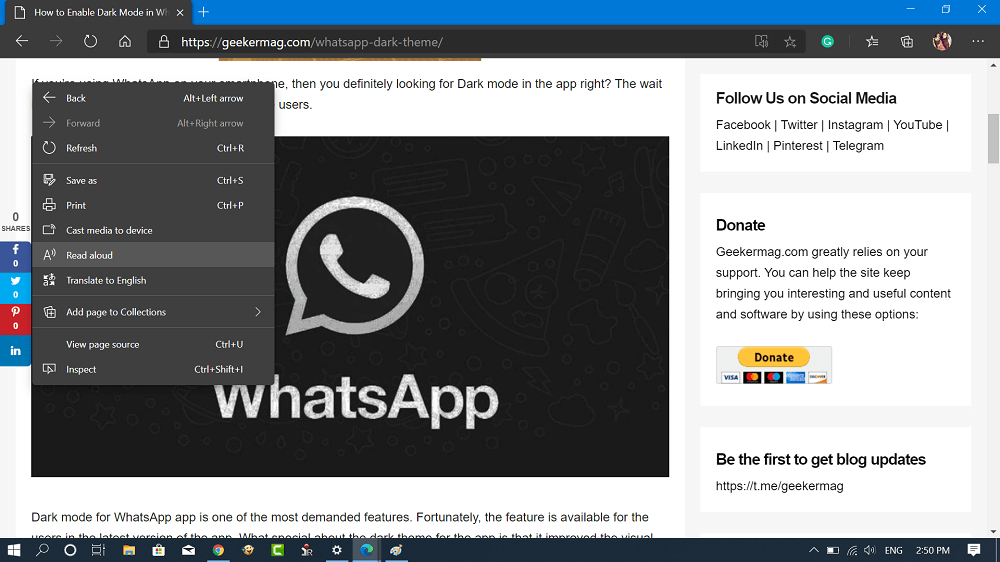Open a new tab with plus button

[203, 12]
